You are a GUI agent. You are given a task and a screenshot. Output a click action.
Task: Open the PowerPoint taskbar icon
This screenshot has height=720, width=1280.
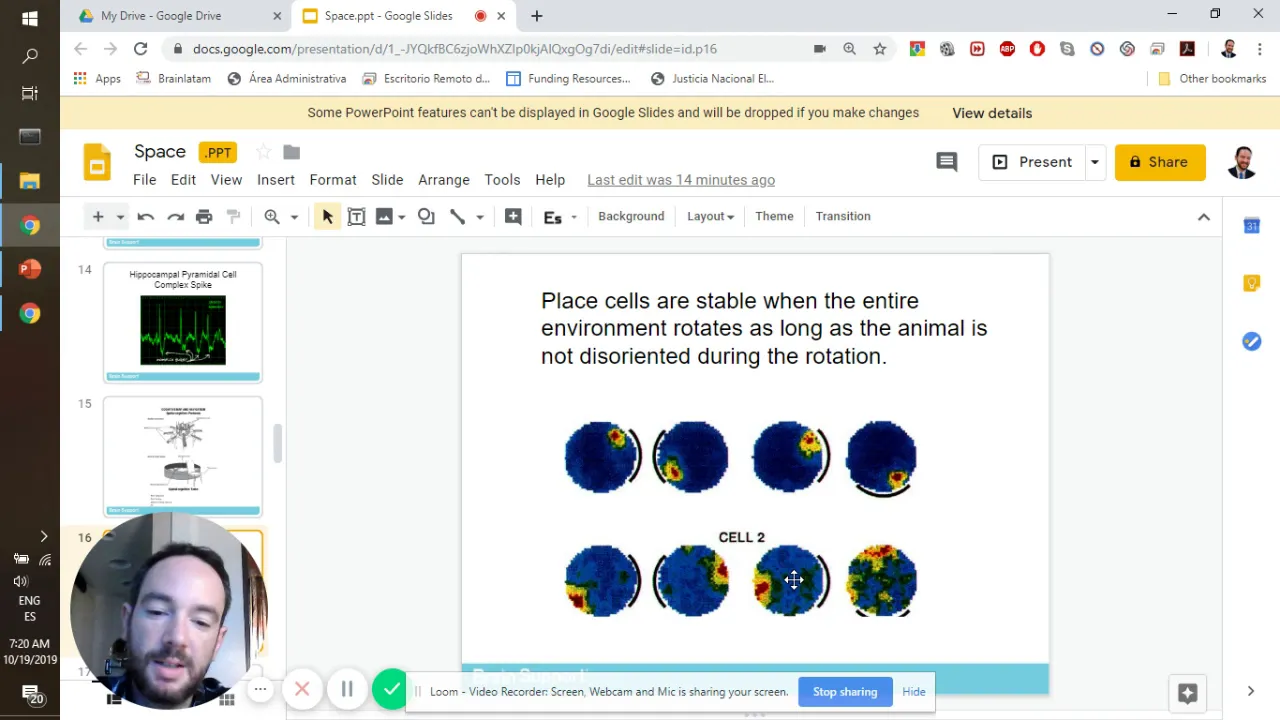[x=30, y=268]
